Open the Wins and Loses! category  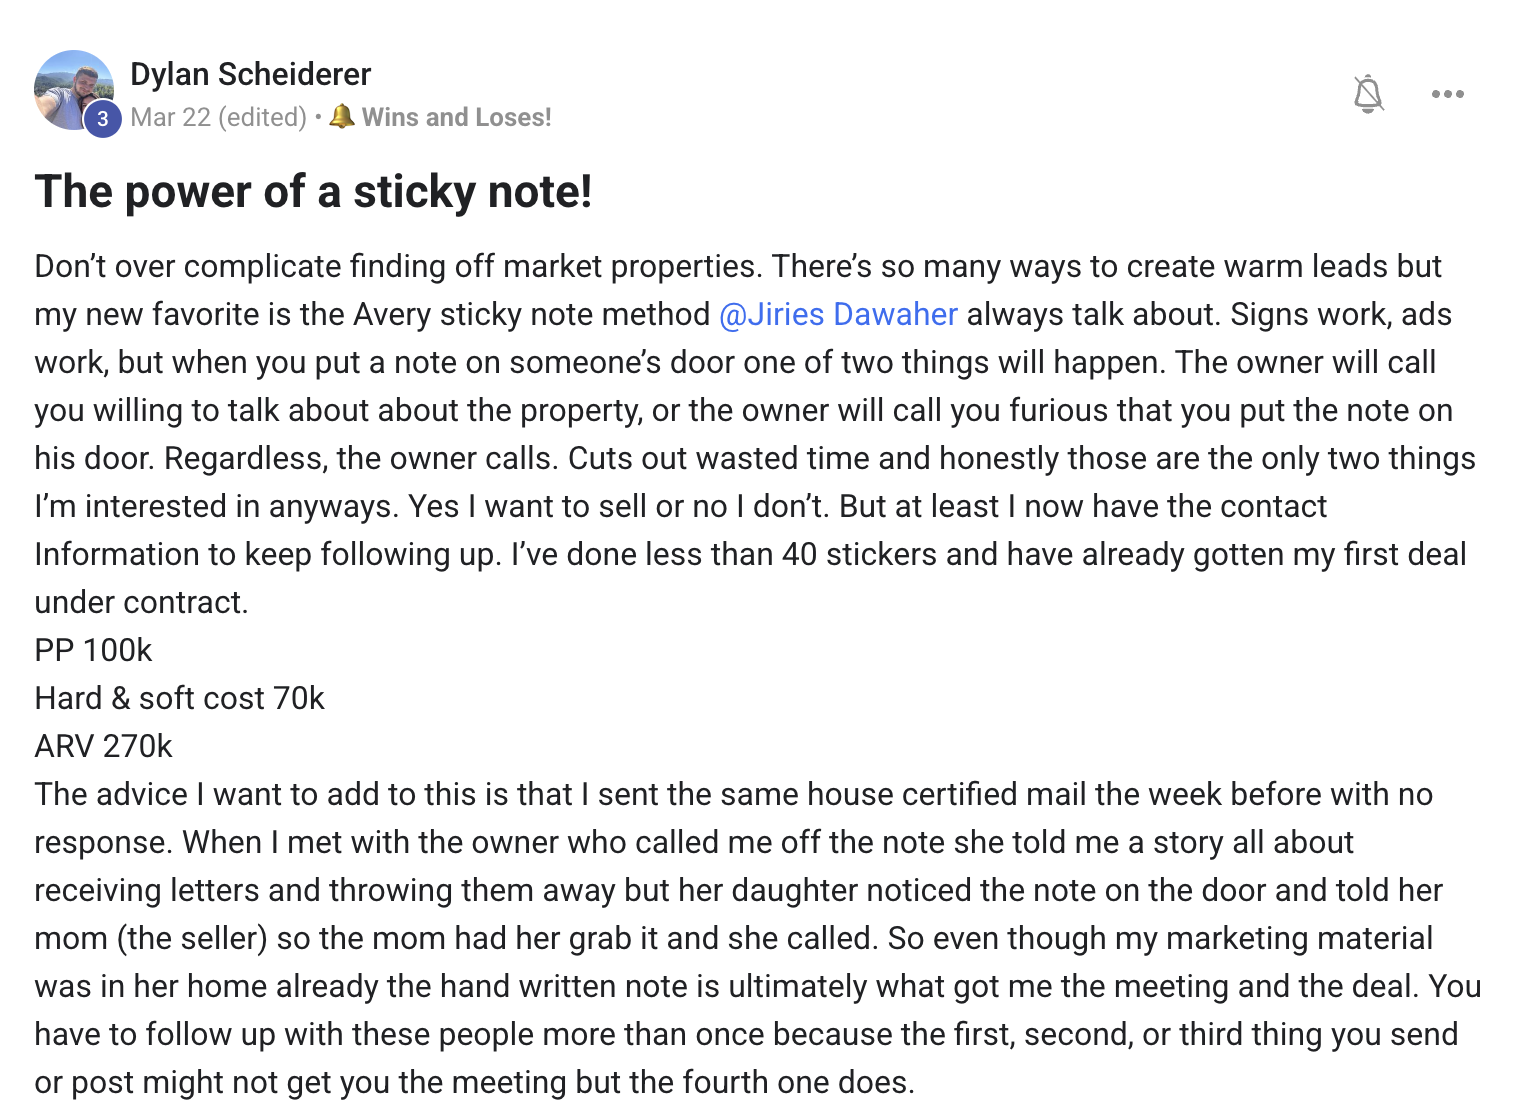pos(456,117)
